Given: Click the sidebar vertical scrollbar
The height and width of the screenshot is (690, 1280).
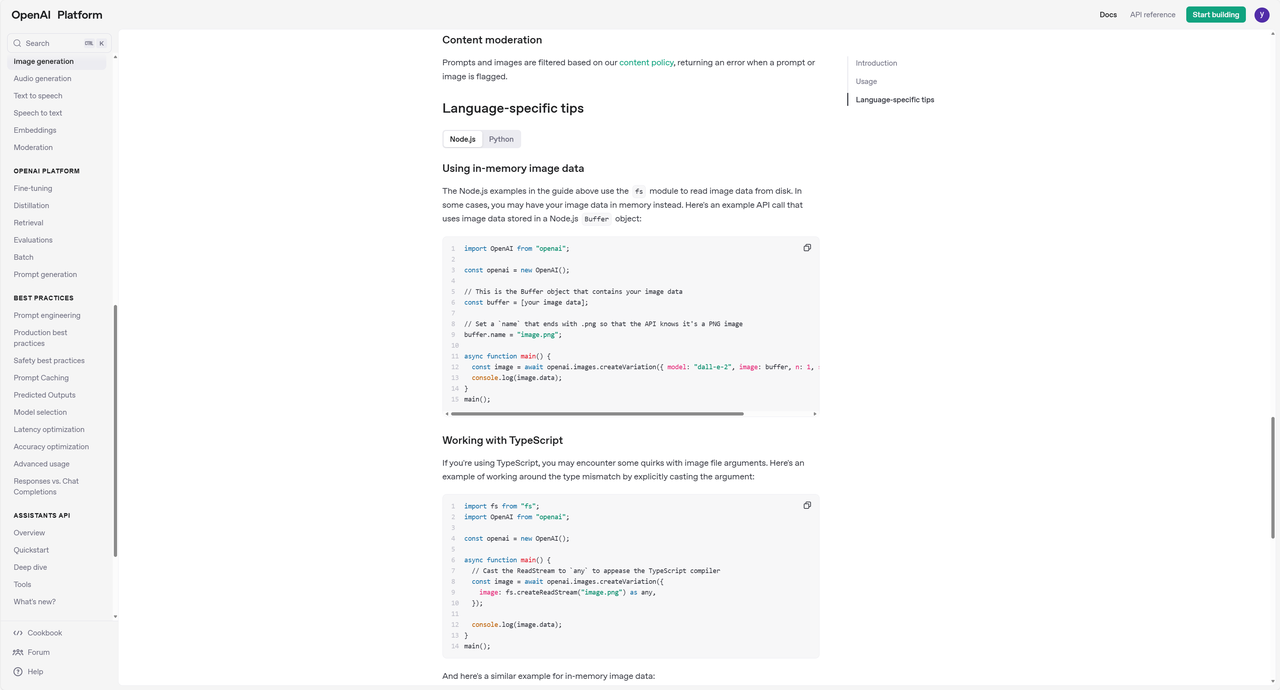Looking at the screenshot, I should [x=115, y=430].
